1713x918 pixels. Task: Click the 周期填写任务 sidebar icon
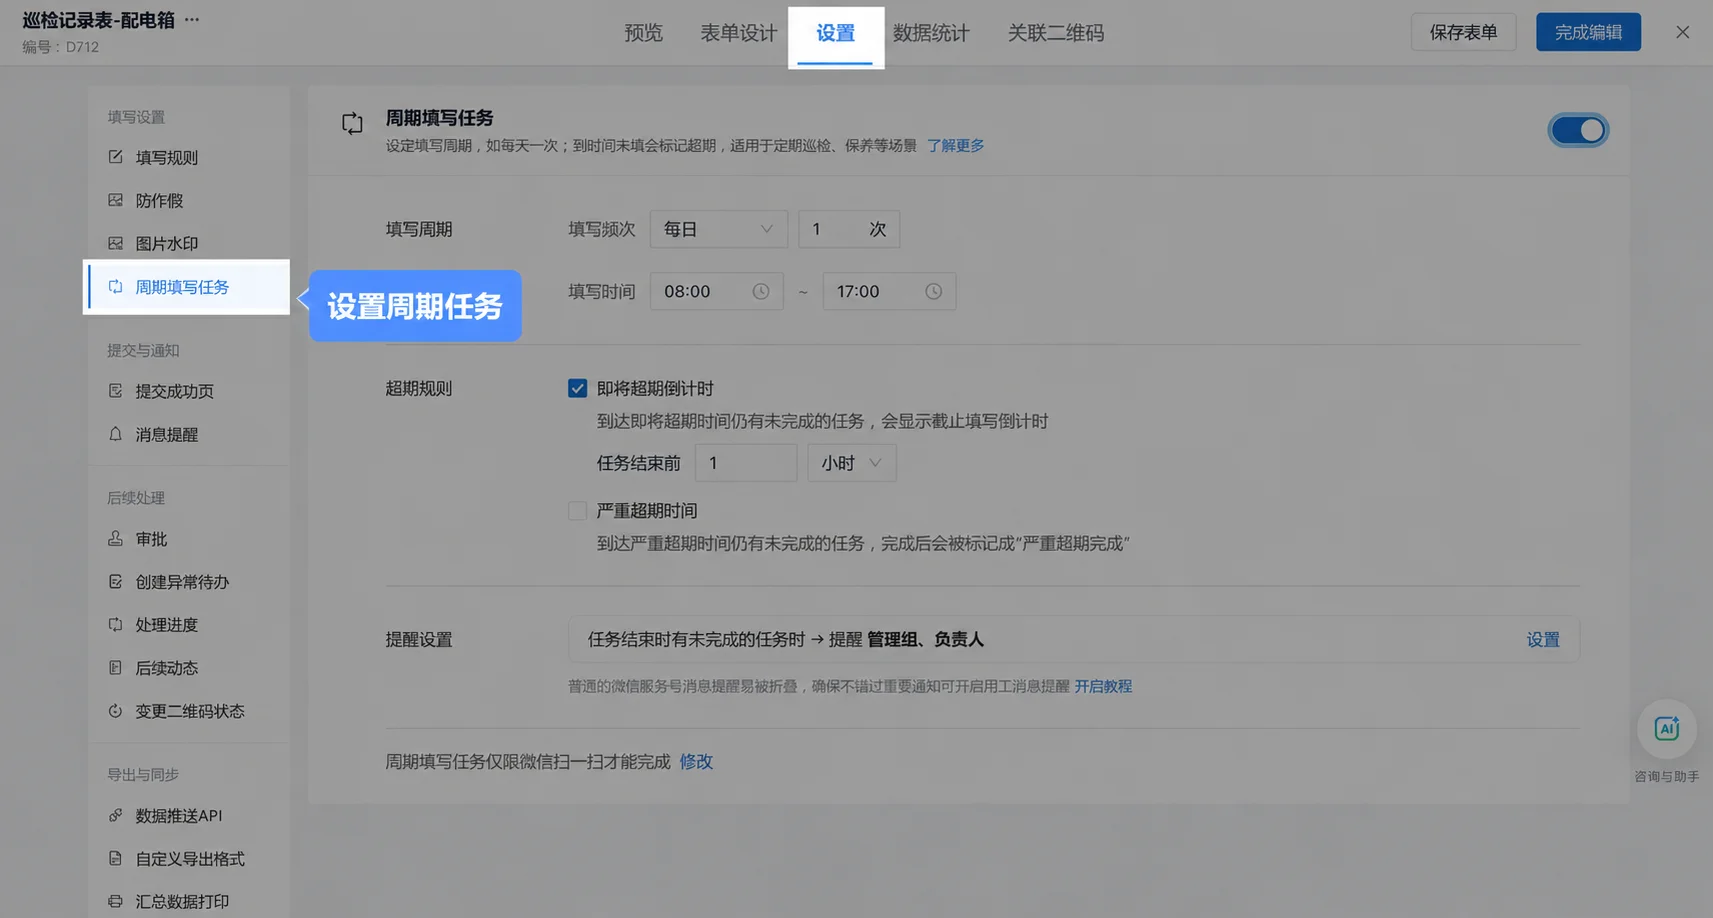[x=115, y=287]
